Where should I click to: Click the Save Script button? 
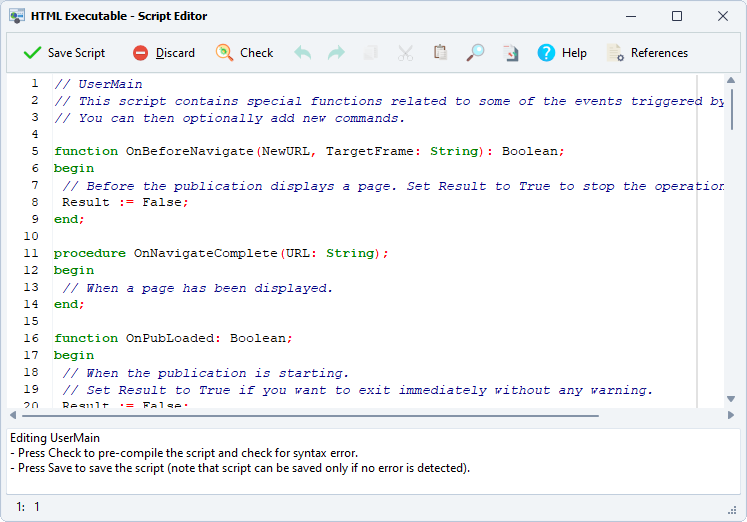(x=64, y=53)
